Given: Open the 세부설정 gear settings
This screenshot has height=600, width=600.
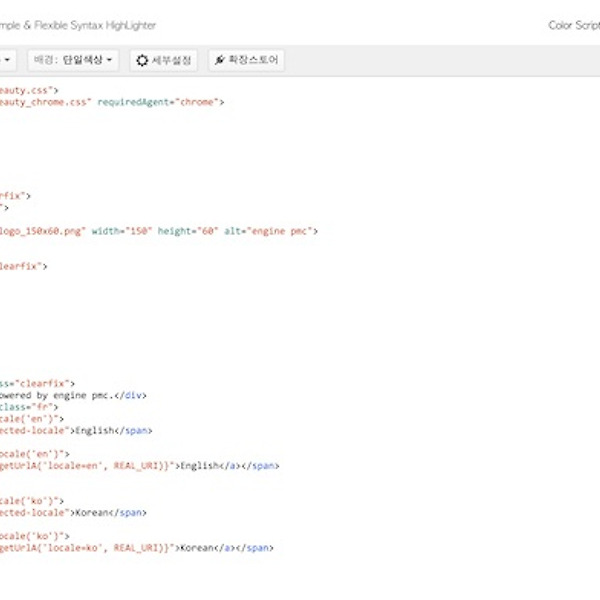Looking at the screenshot, I should tap(166, 61).
